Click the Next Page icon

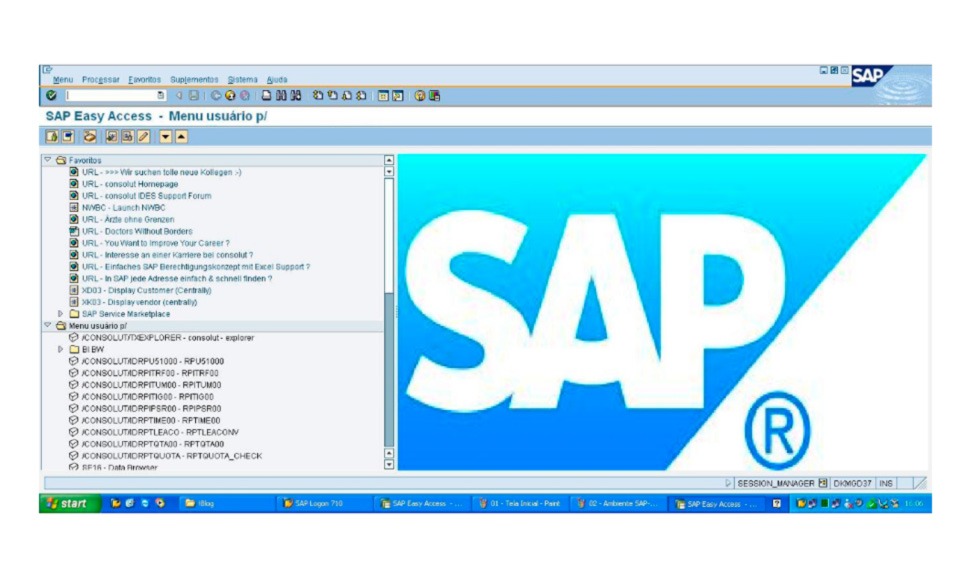tap(347, 95)
